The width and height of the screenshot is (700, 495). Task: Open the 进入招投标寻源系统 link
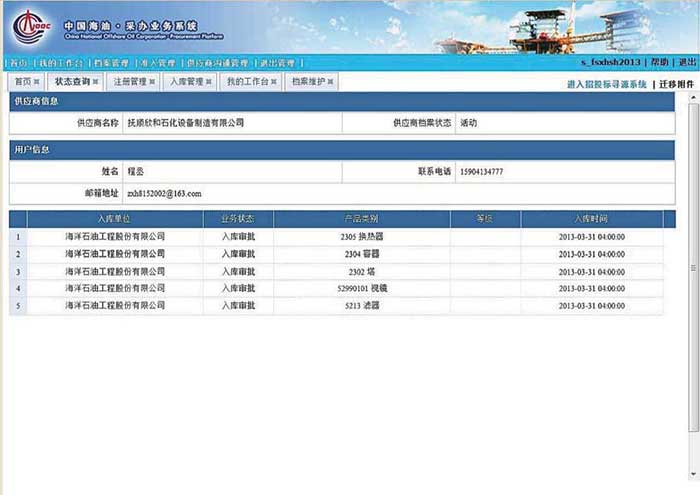pos(606,85)
